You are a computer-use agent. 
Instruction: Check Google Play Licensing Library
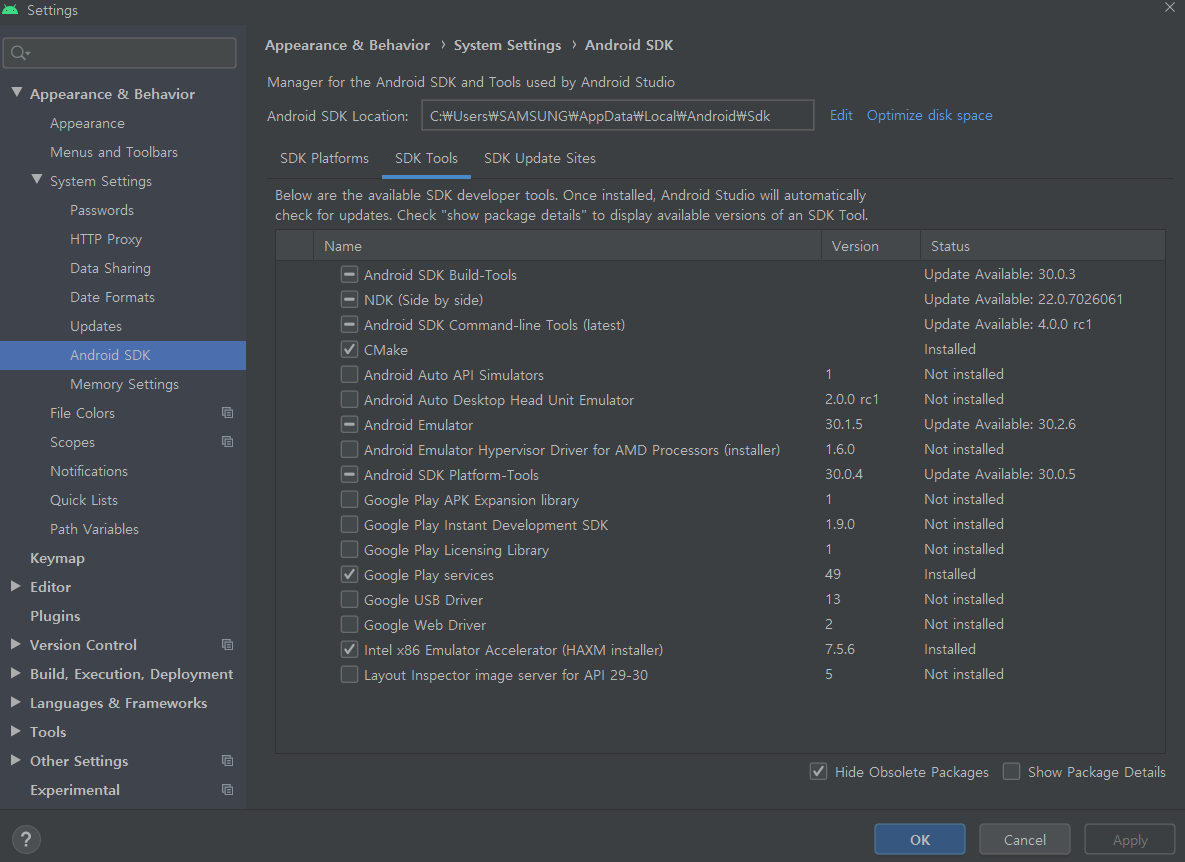click(349, 549)
